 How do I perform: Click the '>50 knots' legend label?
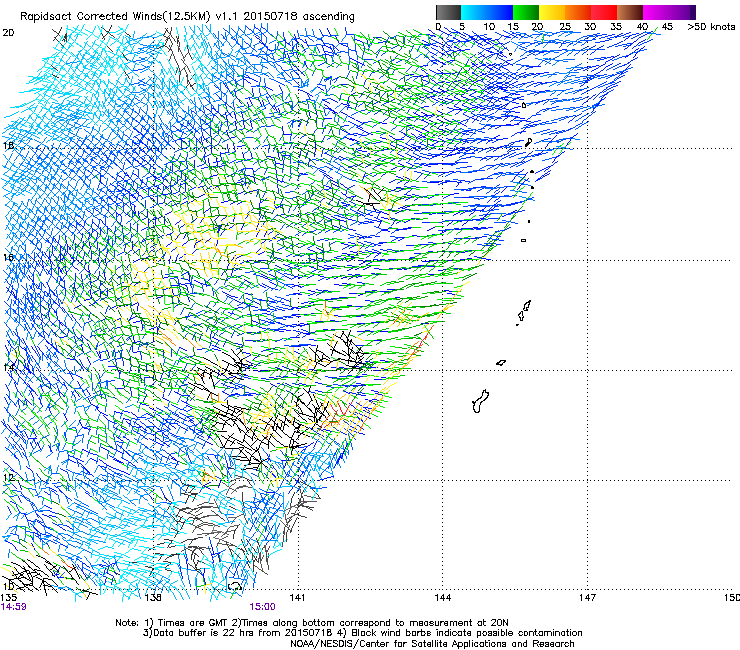point(711,26)
